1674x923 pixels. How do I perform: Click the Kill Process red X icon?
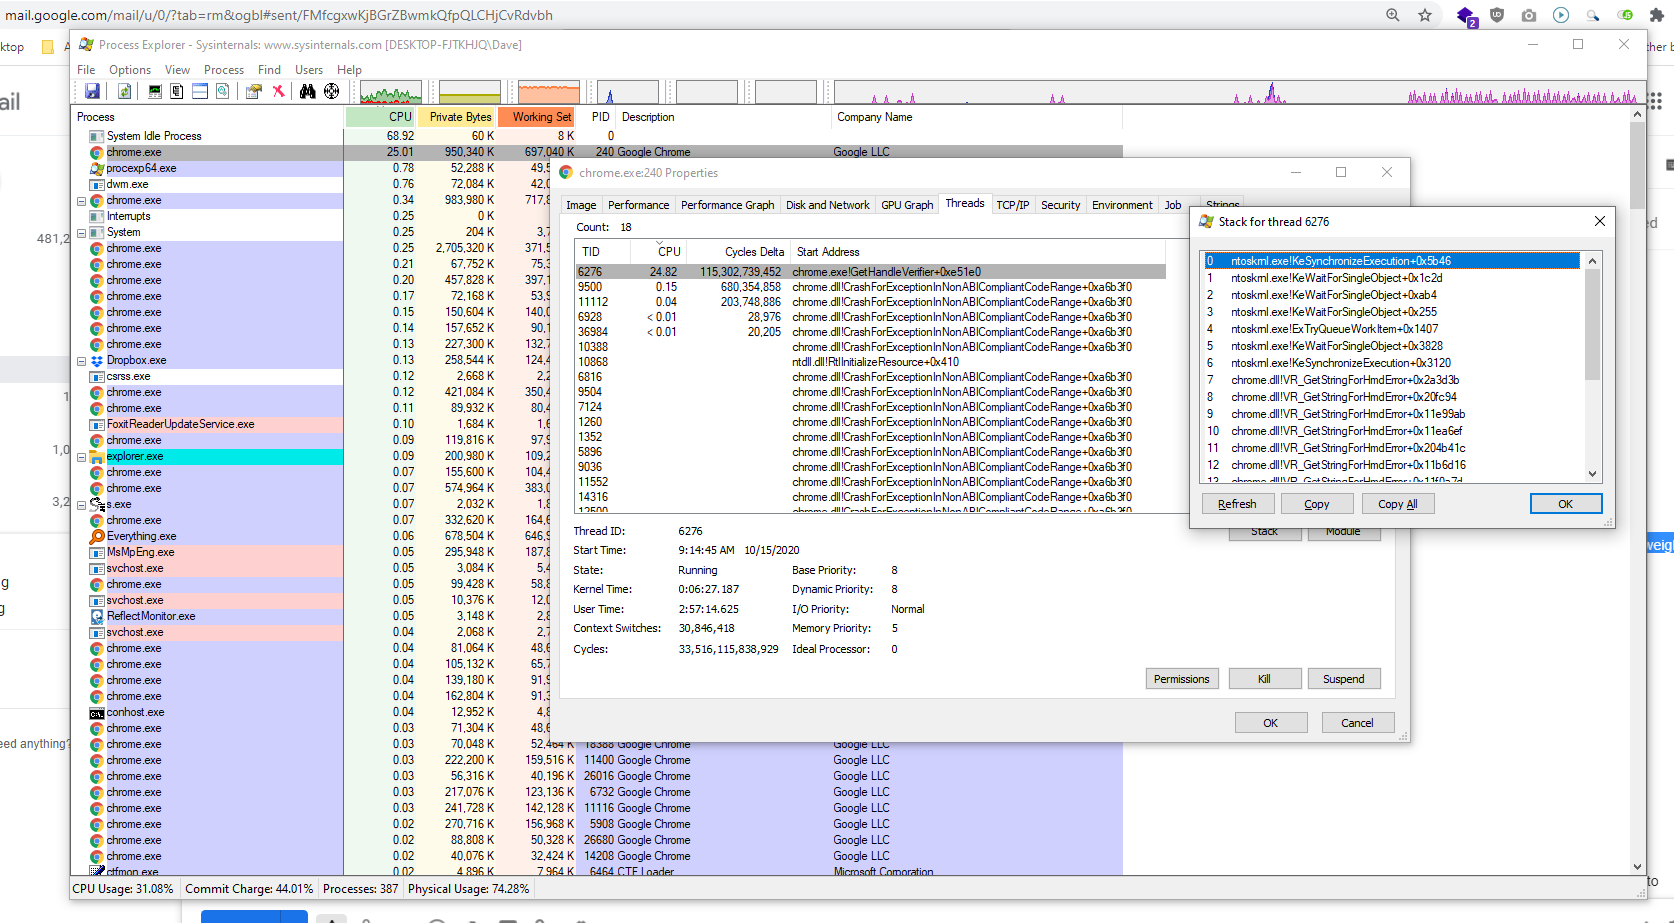279,91
